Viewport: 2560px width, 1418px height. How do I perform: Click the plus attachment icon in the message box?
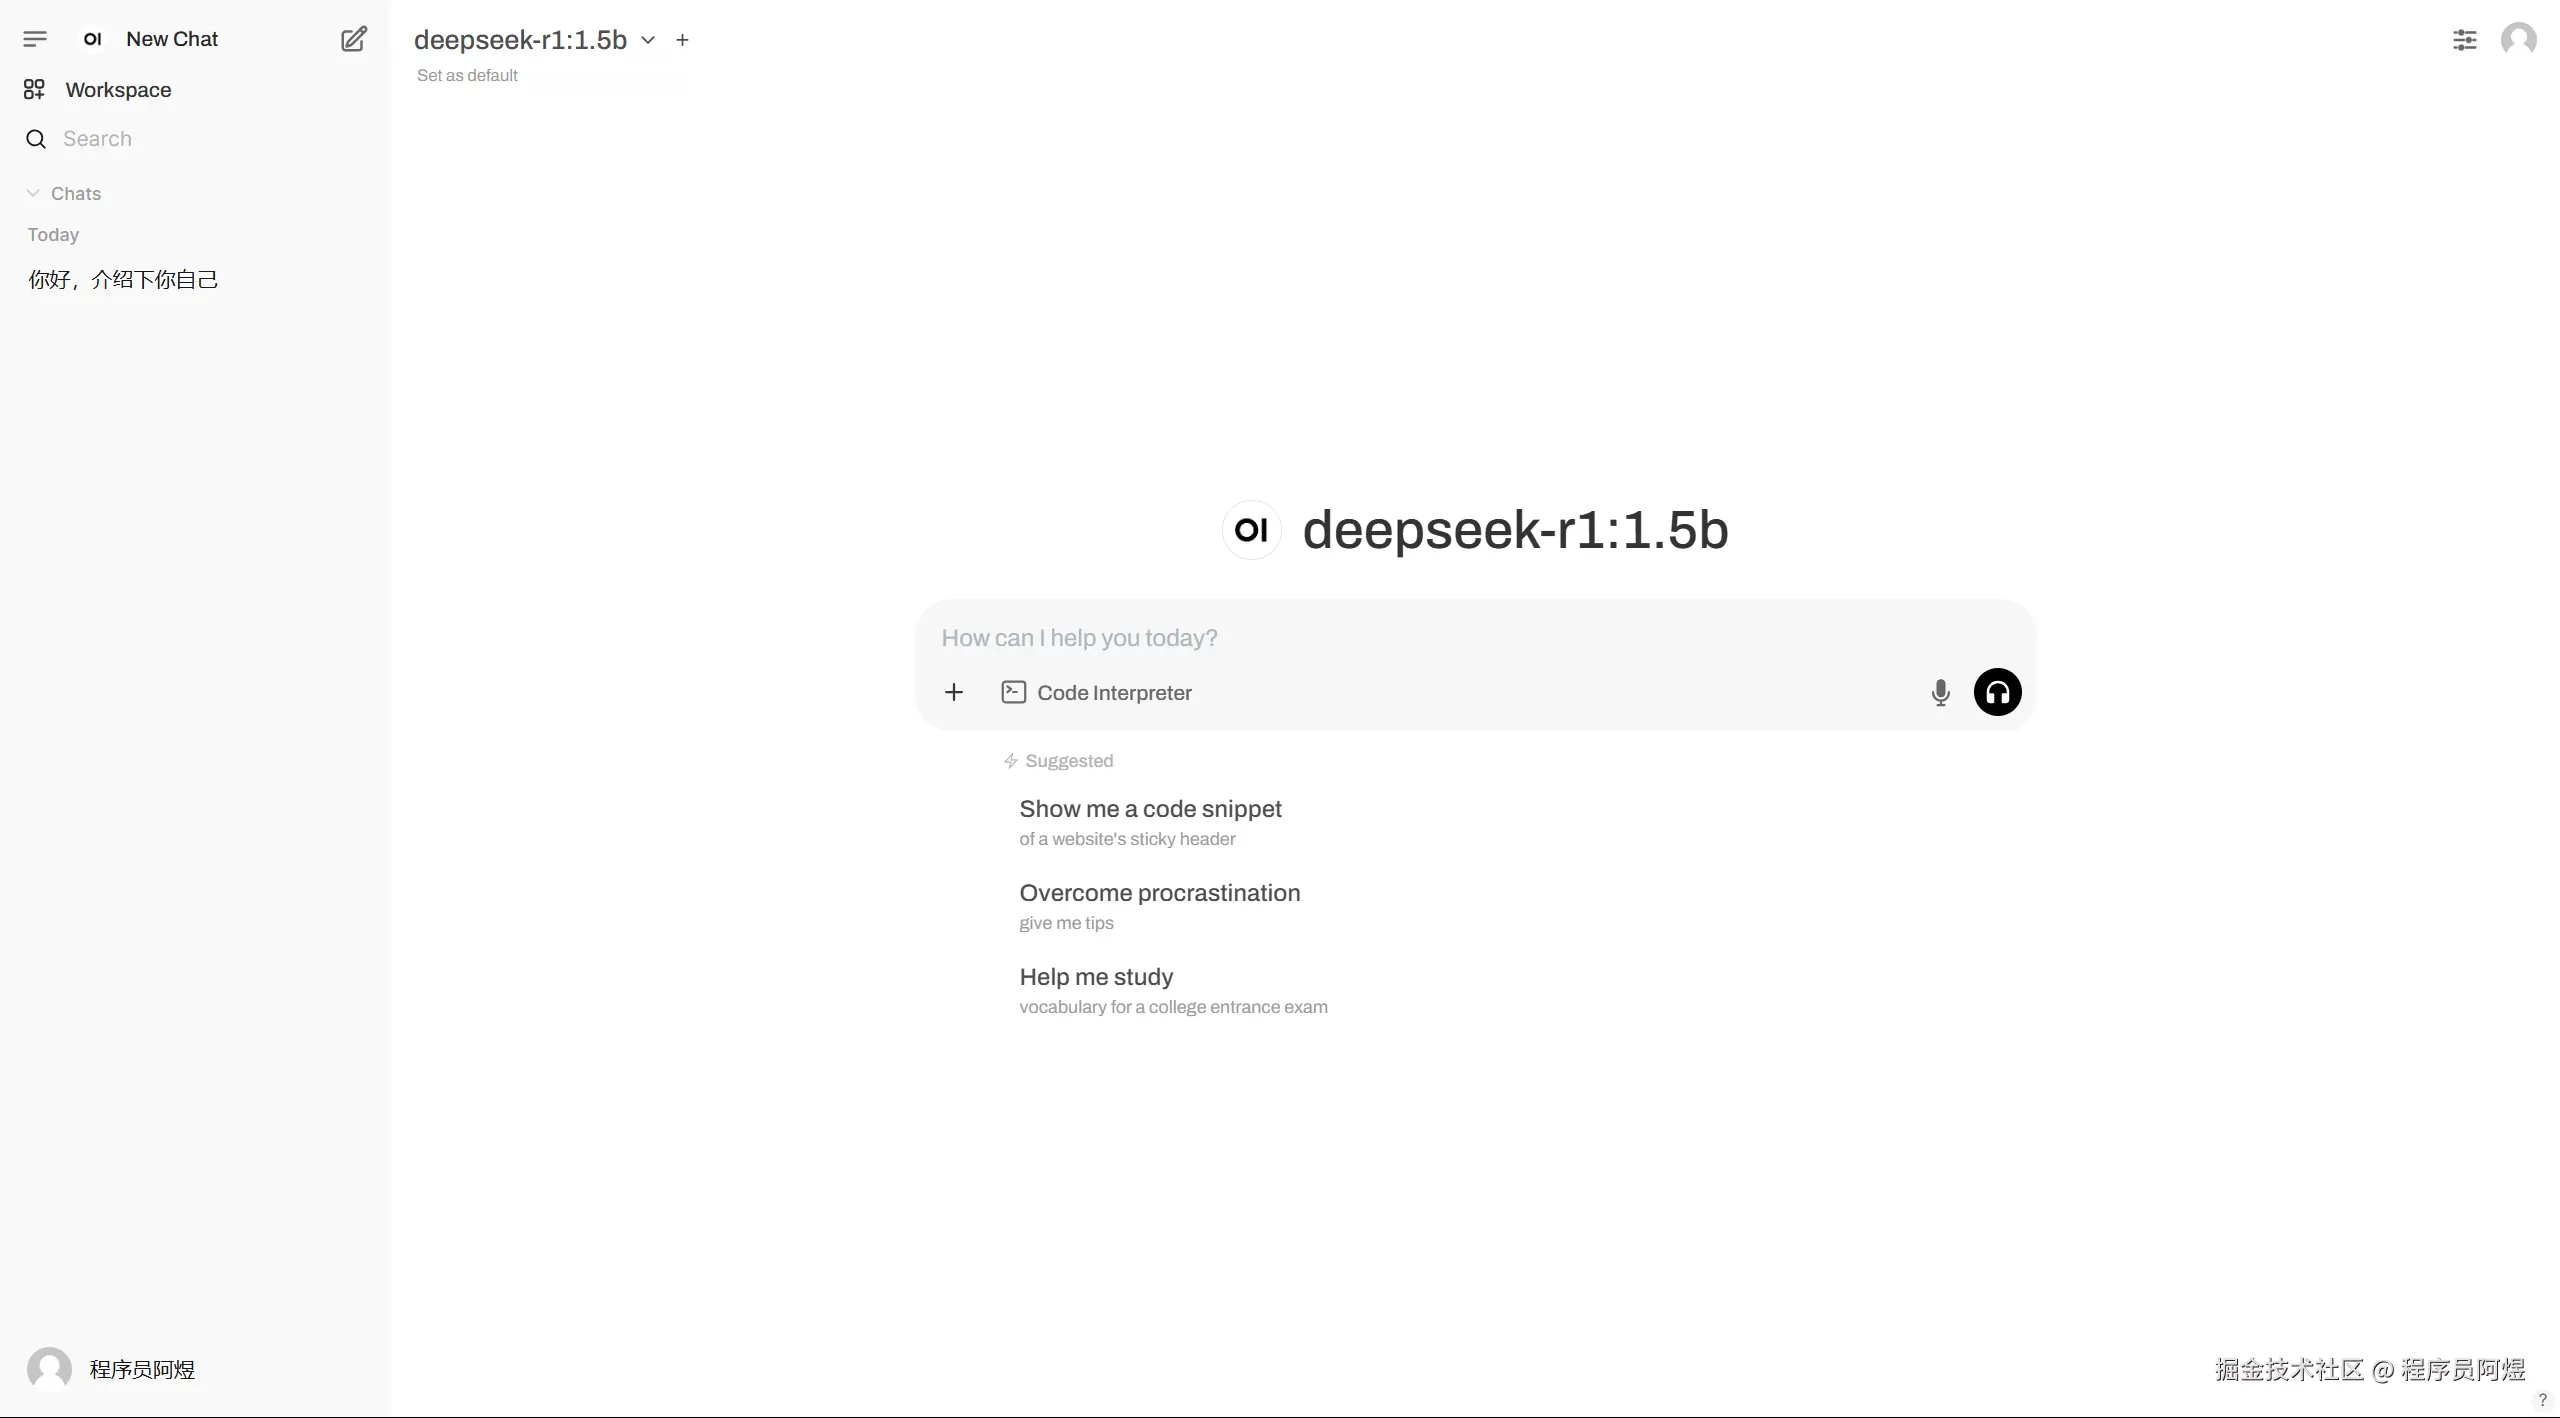tap(954, 692)
